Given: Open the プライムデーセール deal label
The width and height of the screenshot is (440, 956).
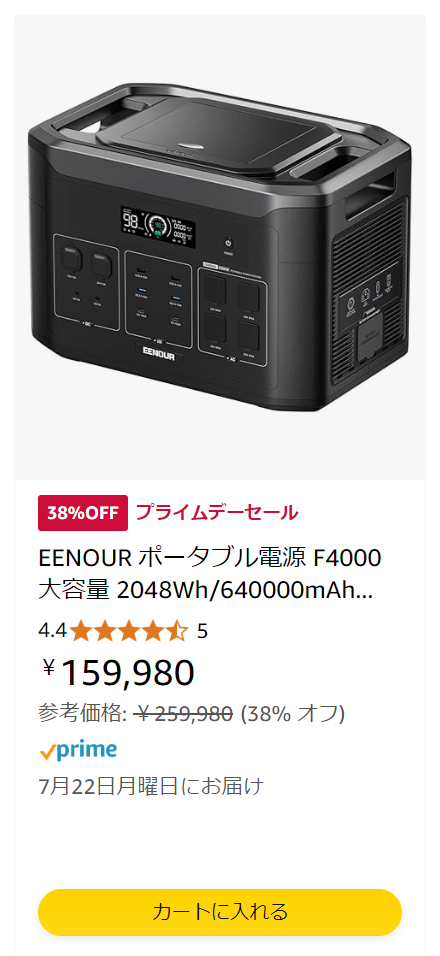Looking at the screenshot, I should [217, 513].
